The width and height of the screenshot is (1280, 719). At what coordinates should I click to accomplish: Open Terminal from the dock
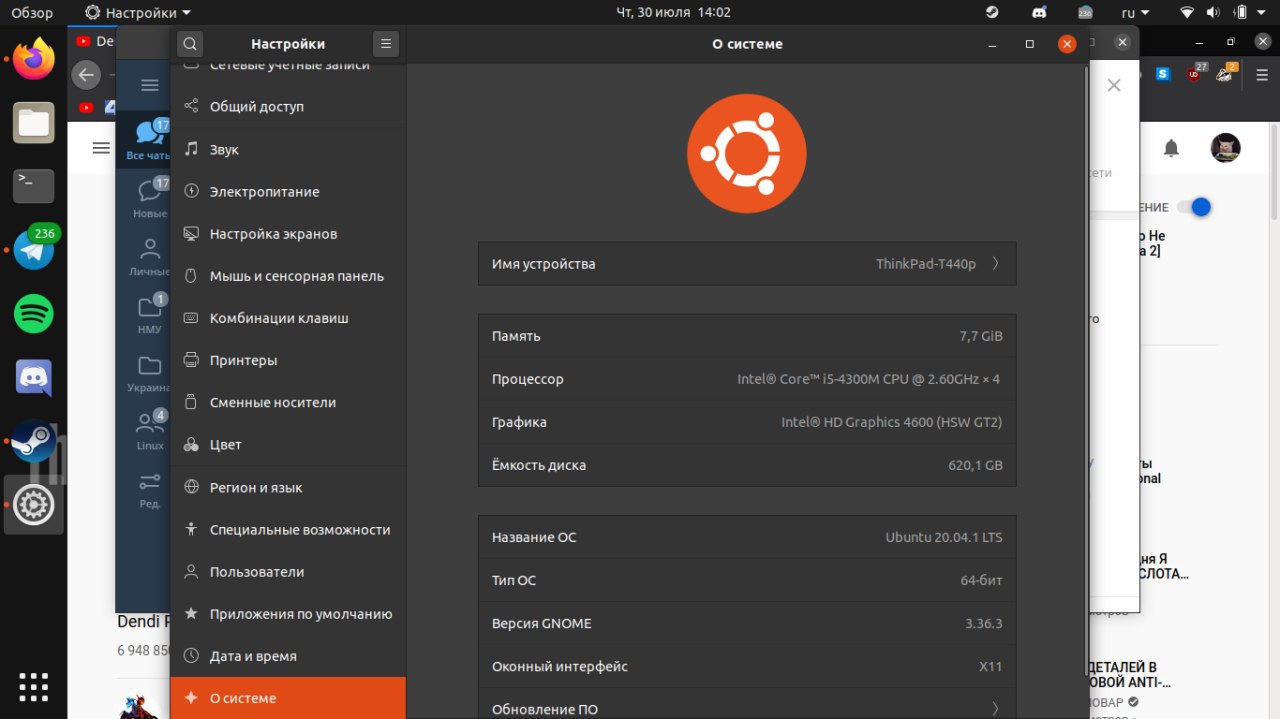(x=34, y=186)
